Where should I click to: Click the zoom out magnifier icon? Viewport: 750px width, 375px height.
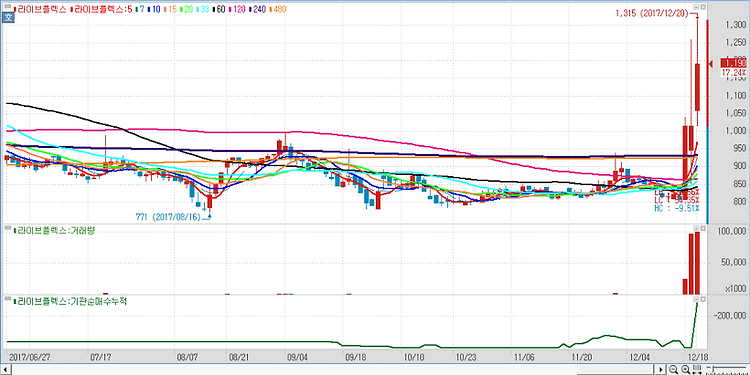pyautogui.click(x=673, y=369)
